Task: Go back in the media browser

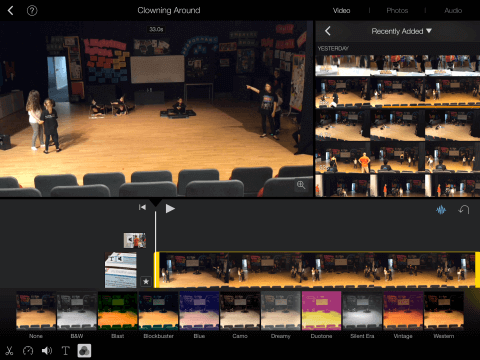Action: pyautogui.click(x=328, y=31)
